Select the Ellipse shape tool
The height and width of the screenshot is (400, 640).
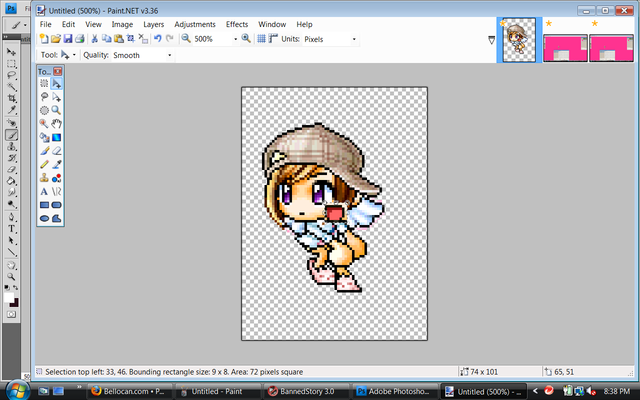click(44, 218)
